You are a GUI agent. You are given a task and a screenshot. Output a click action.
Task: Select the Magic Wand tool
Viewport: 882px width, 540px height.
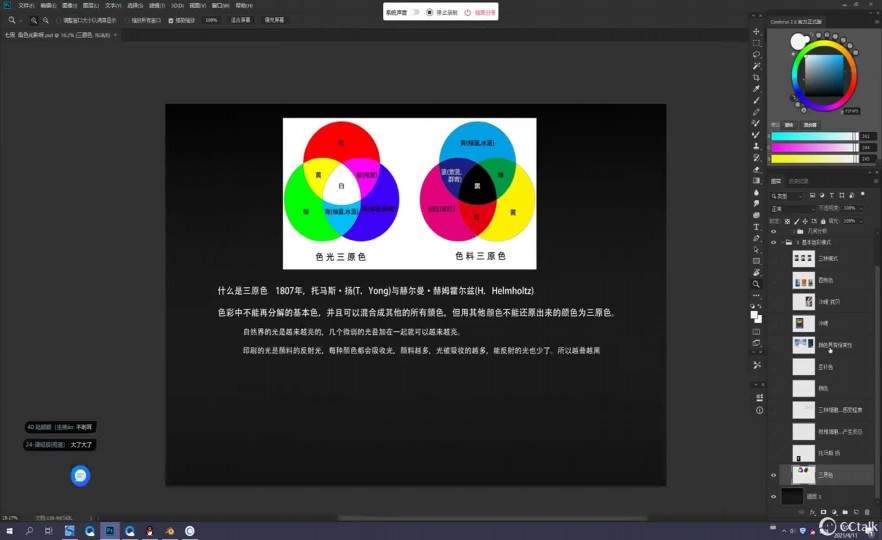[x=757, y=66]
